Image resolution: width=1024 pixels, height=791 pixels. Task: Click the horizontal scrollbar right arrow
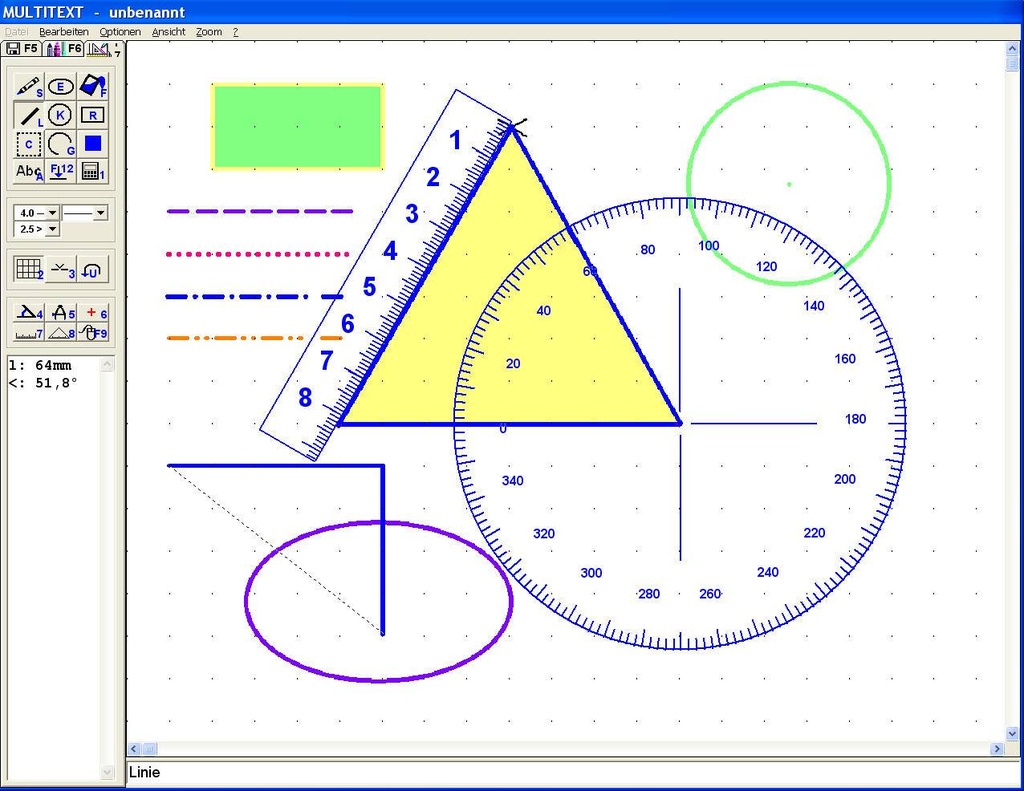click(x=997, y=749)
